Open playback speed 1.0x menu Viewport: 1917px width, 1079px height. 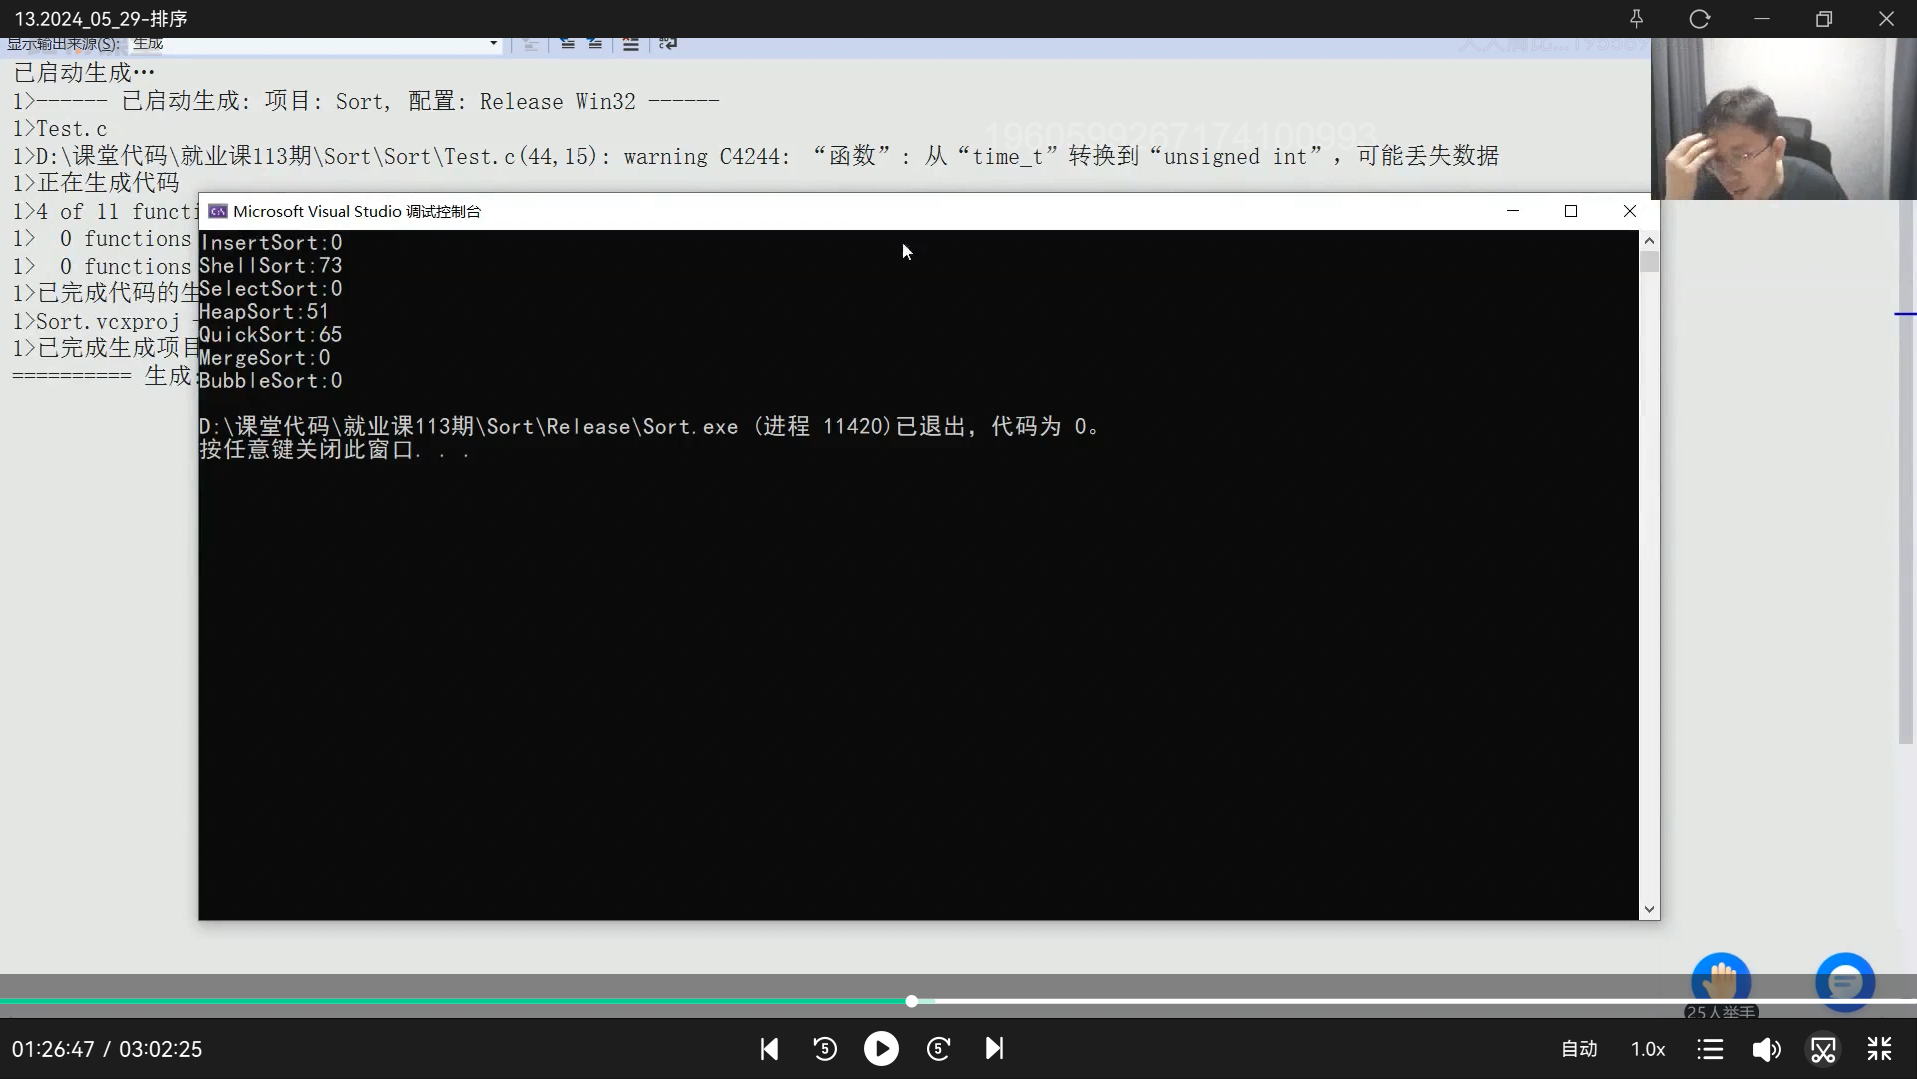point(1648,1049)
